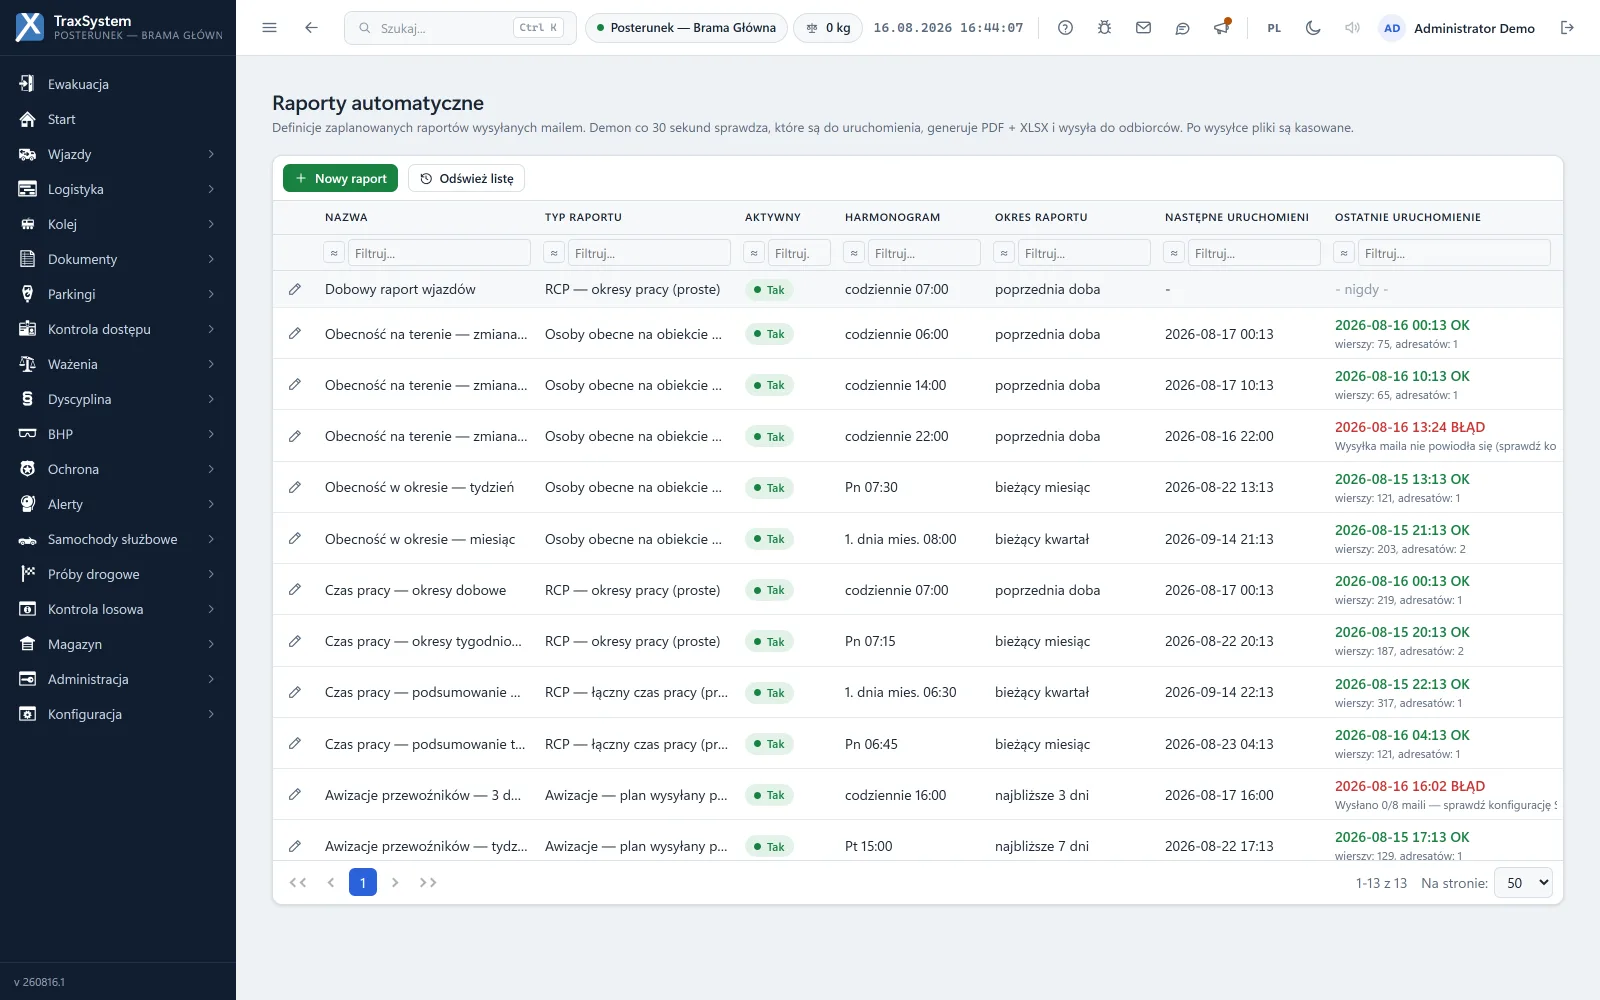Expand Kontrola dostępu sidebar menu
Image resolution: width=1600 pixels, height=1000 pixels.
click(118, 329)
